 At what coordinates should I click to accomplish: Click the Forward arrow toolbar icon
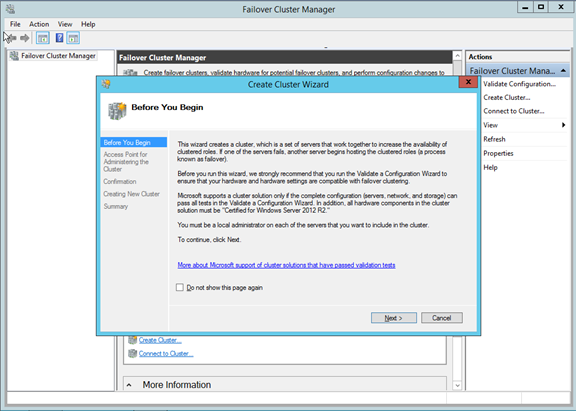[x=25, y=38]
